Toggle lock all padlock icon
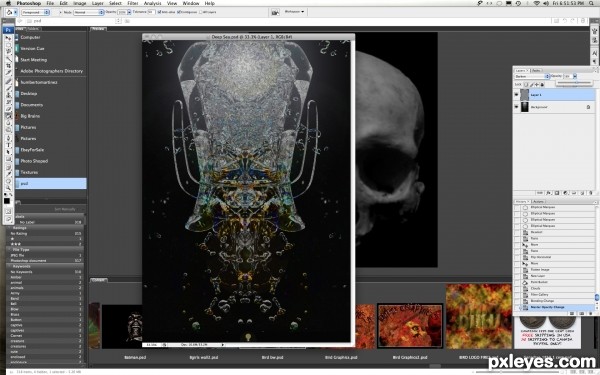This screenshot has height=375, width=600. tap(542, 85)
